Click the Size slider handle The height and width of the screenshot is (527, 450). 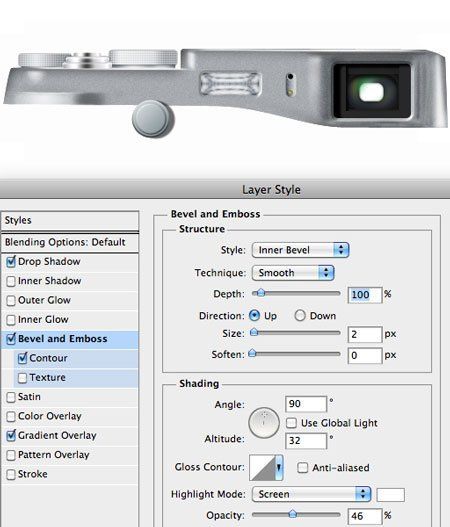pos(254,333)
